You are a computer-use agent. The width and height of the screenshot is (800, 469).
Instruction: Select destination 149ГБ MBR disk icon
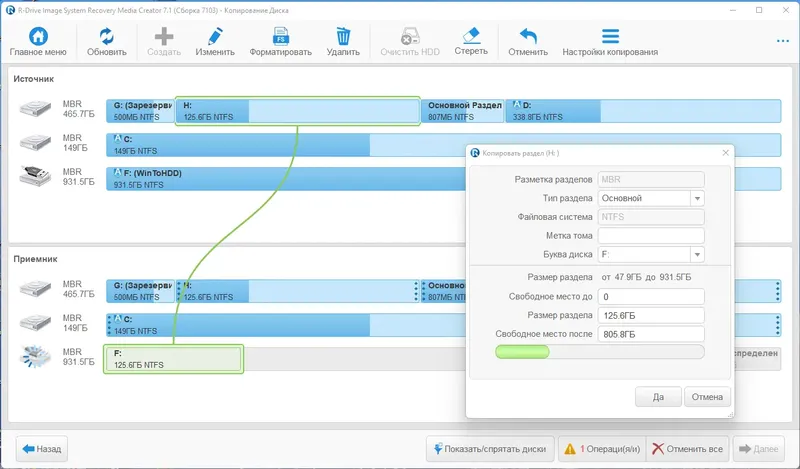coord(35,323)
